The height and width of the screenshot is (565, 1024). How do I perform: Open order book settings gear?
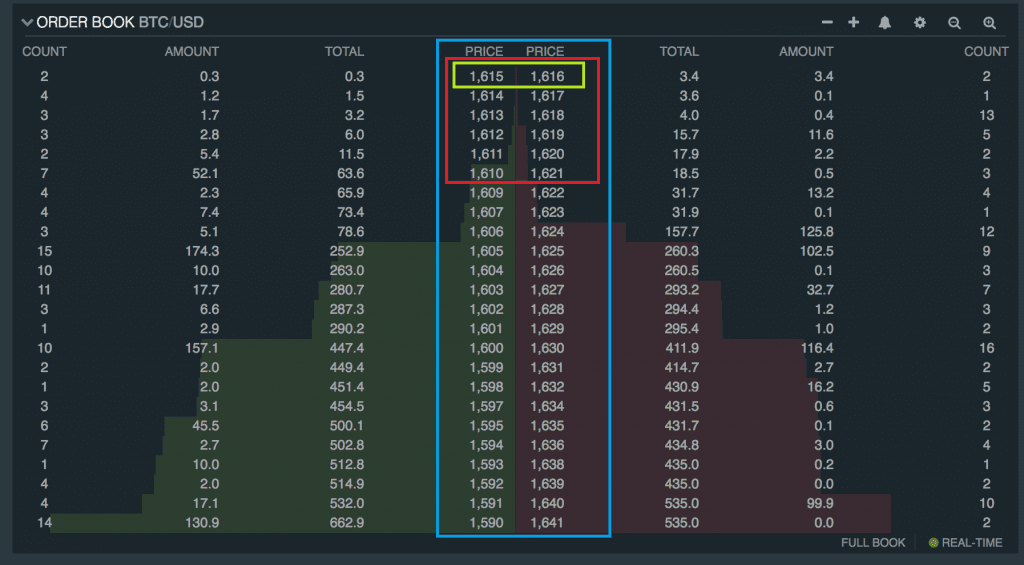coord(920,22)
